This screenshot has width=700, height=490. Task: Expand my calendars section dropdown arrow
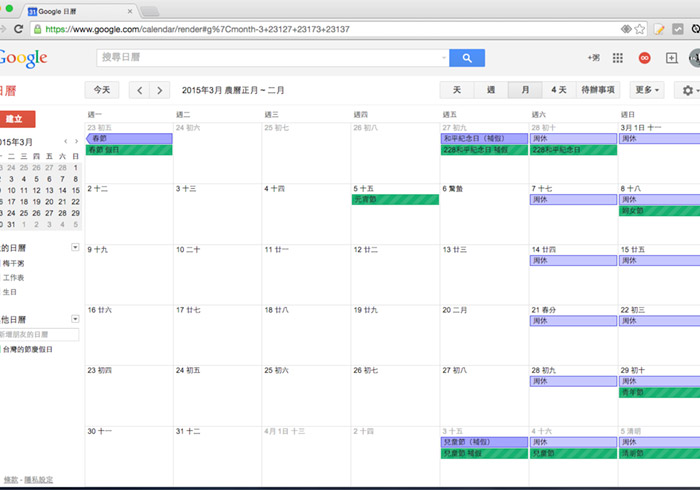tap(75, 247)
